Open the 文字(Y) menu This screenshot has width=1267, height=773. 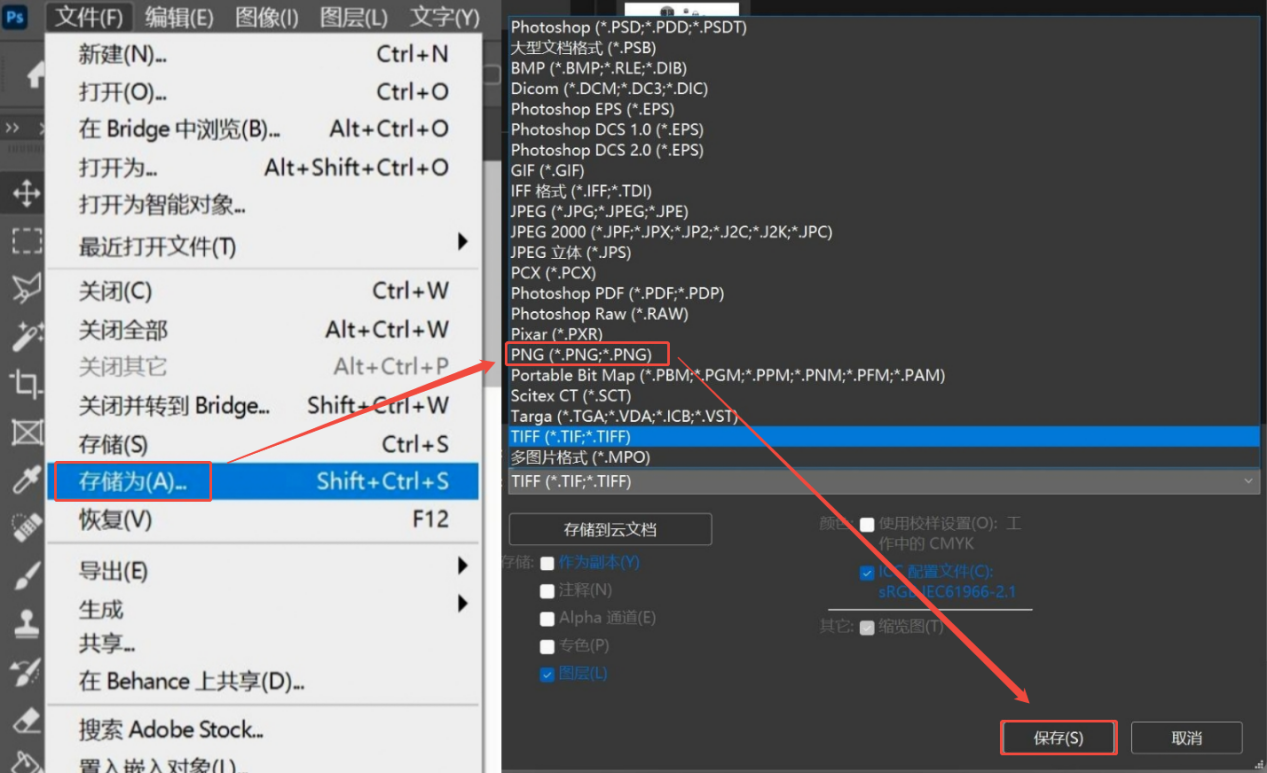pyautogui.click(x=445, y=17)
